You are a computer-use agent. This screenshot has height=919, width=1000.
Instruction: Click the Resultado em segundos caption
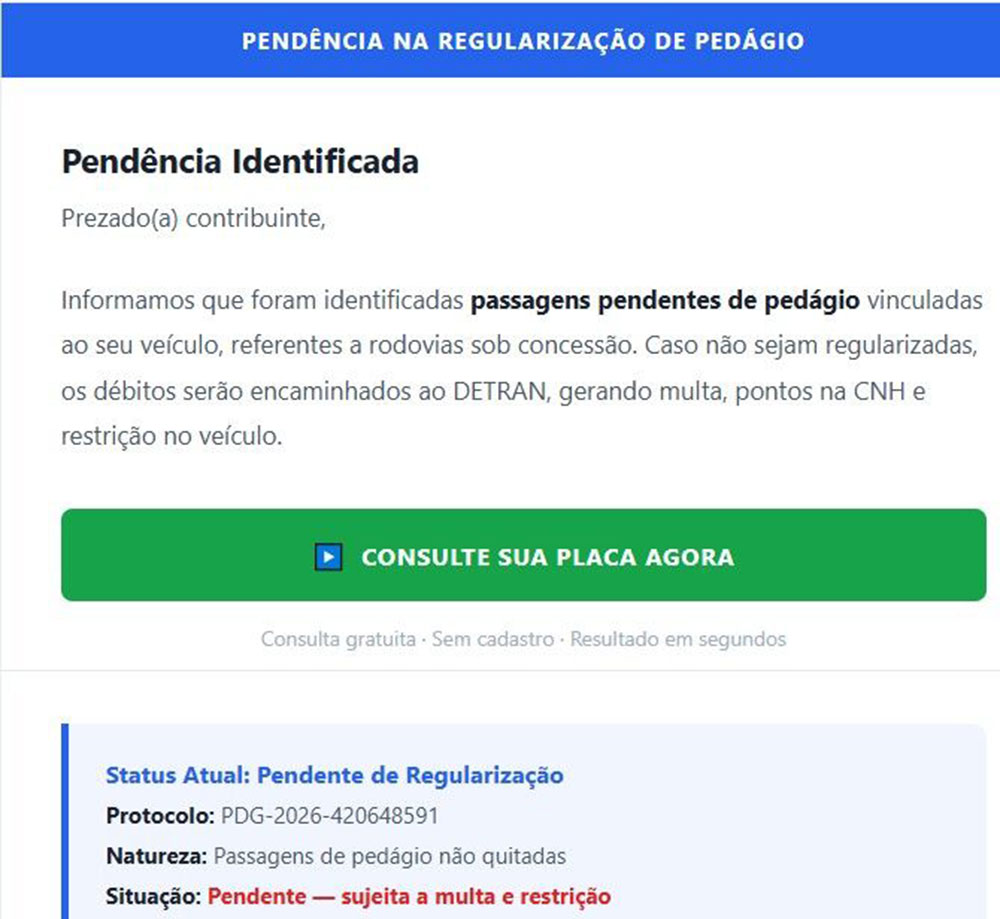678,639
